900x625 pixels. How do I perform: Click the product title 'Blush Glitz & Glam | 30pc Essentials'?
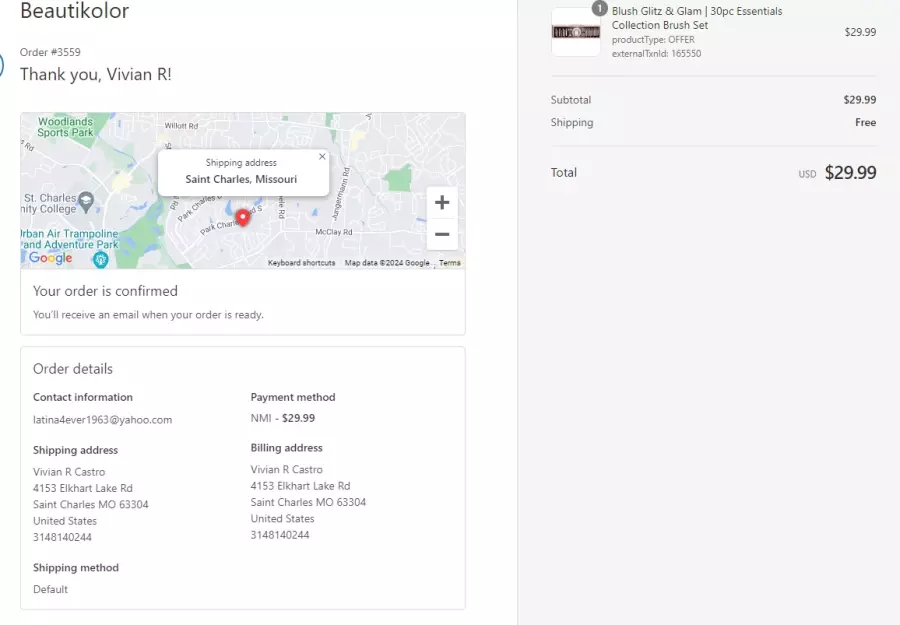pos(697,11)
